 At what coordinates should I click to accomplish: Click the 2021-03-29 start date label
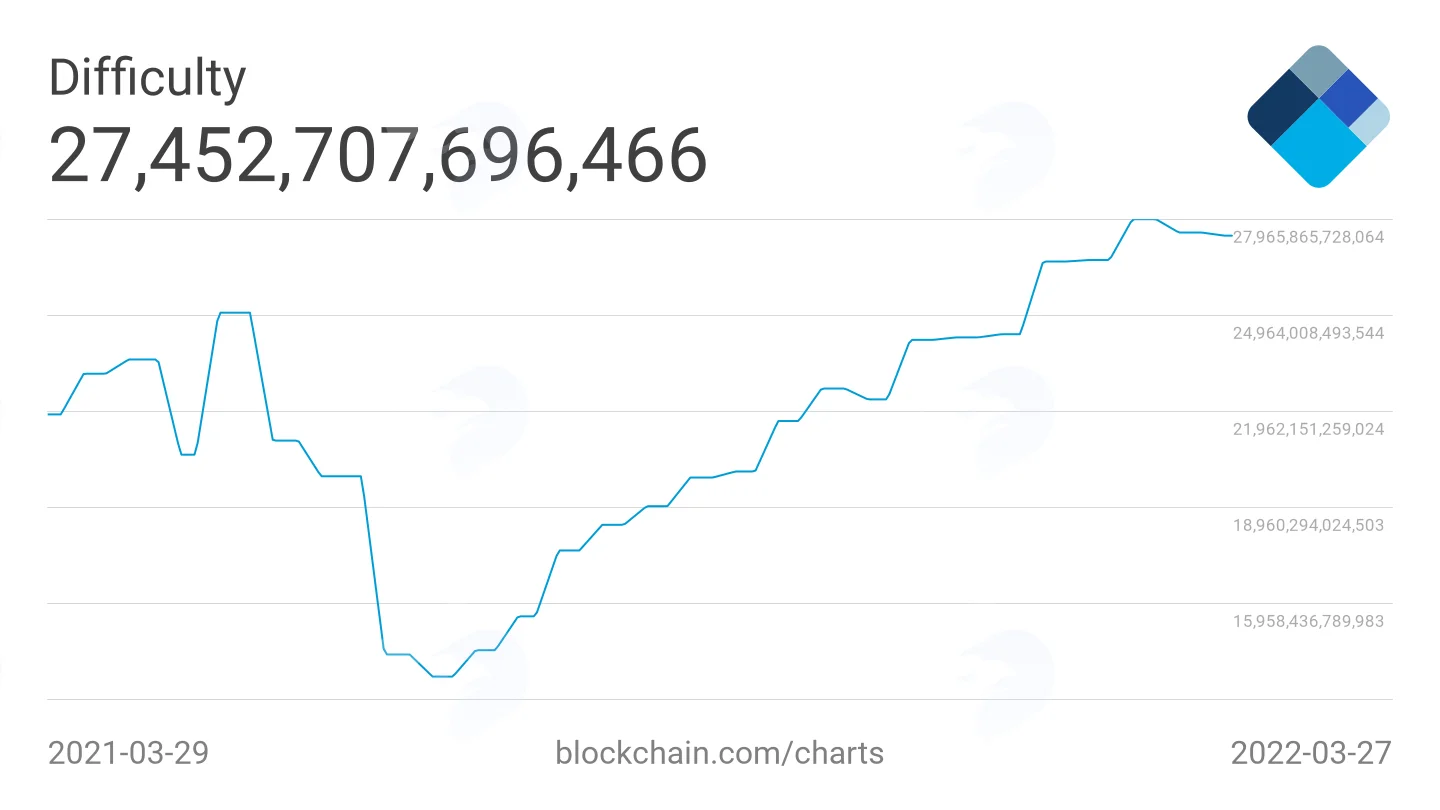[129, 752]
